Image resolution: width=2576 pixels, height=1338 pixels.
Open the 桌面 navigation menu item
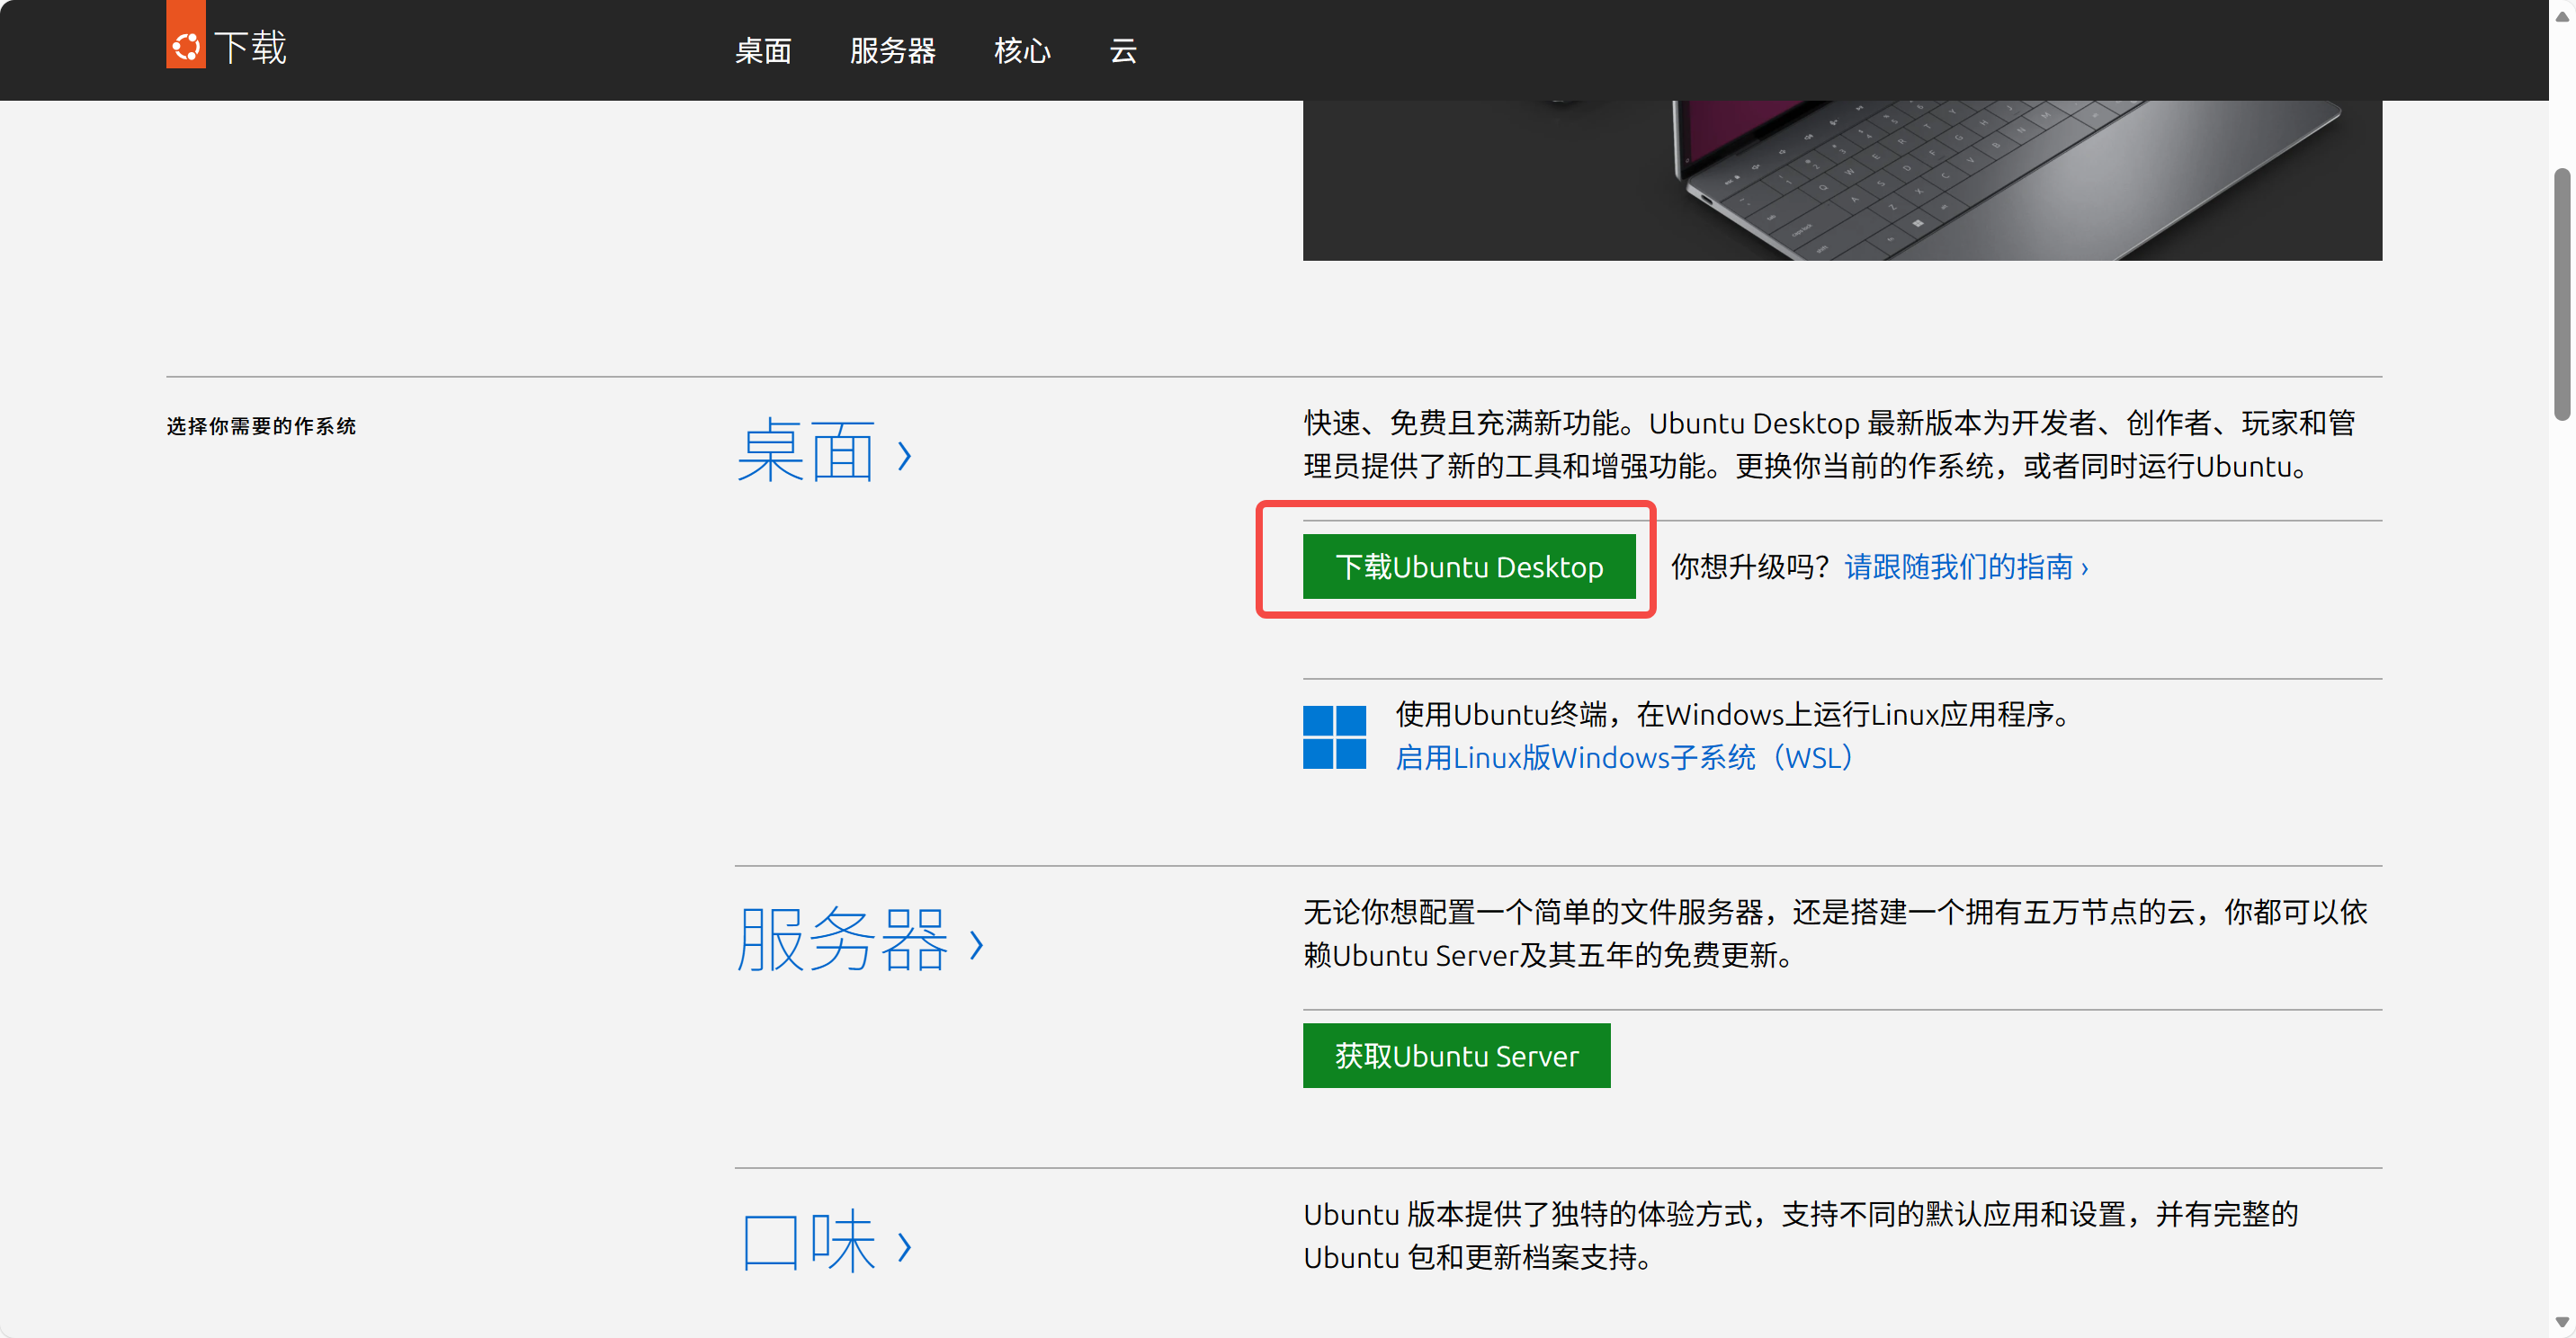point(762,51)
